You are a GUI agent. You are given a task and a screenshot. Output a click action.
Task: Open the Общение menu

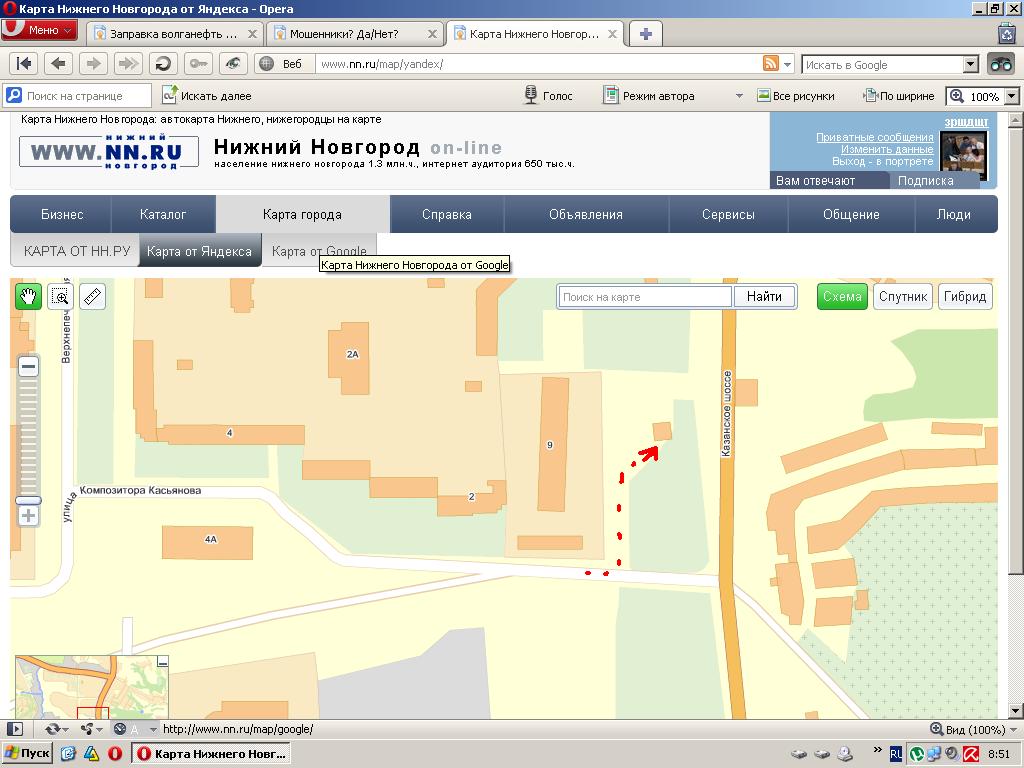click(x=851, y=214)
